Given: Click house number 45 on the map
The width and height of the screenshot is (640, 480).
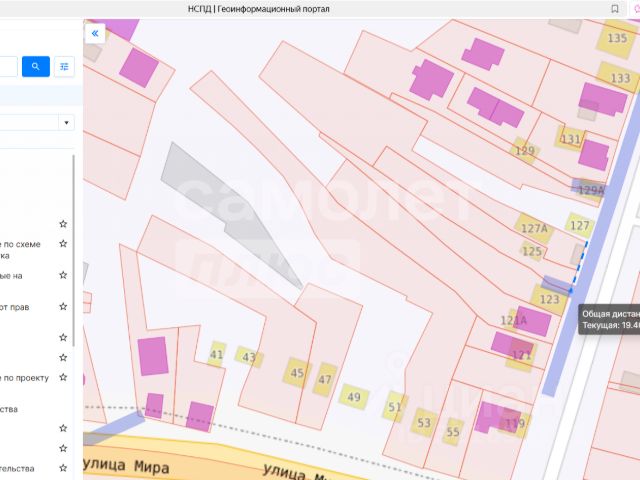Looking at the screenshot, I should point(297,373).
